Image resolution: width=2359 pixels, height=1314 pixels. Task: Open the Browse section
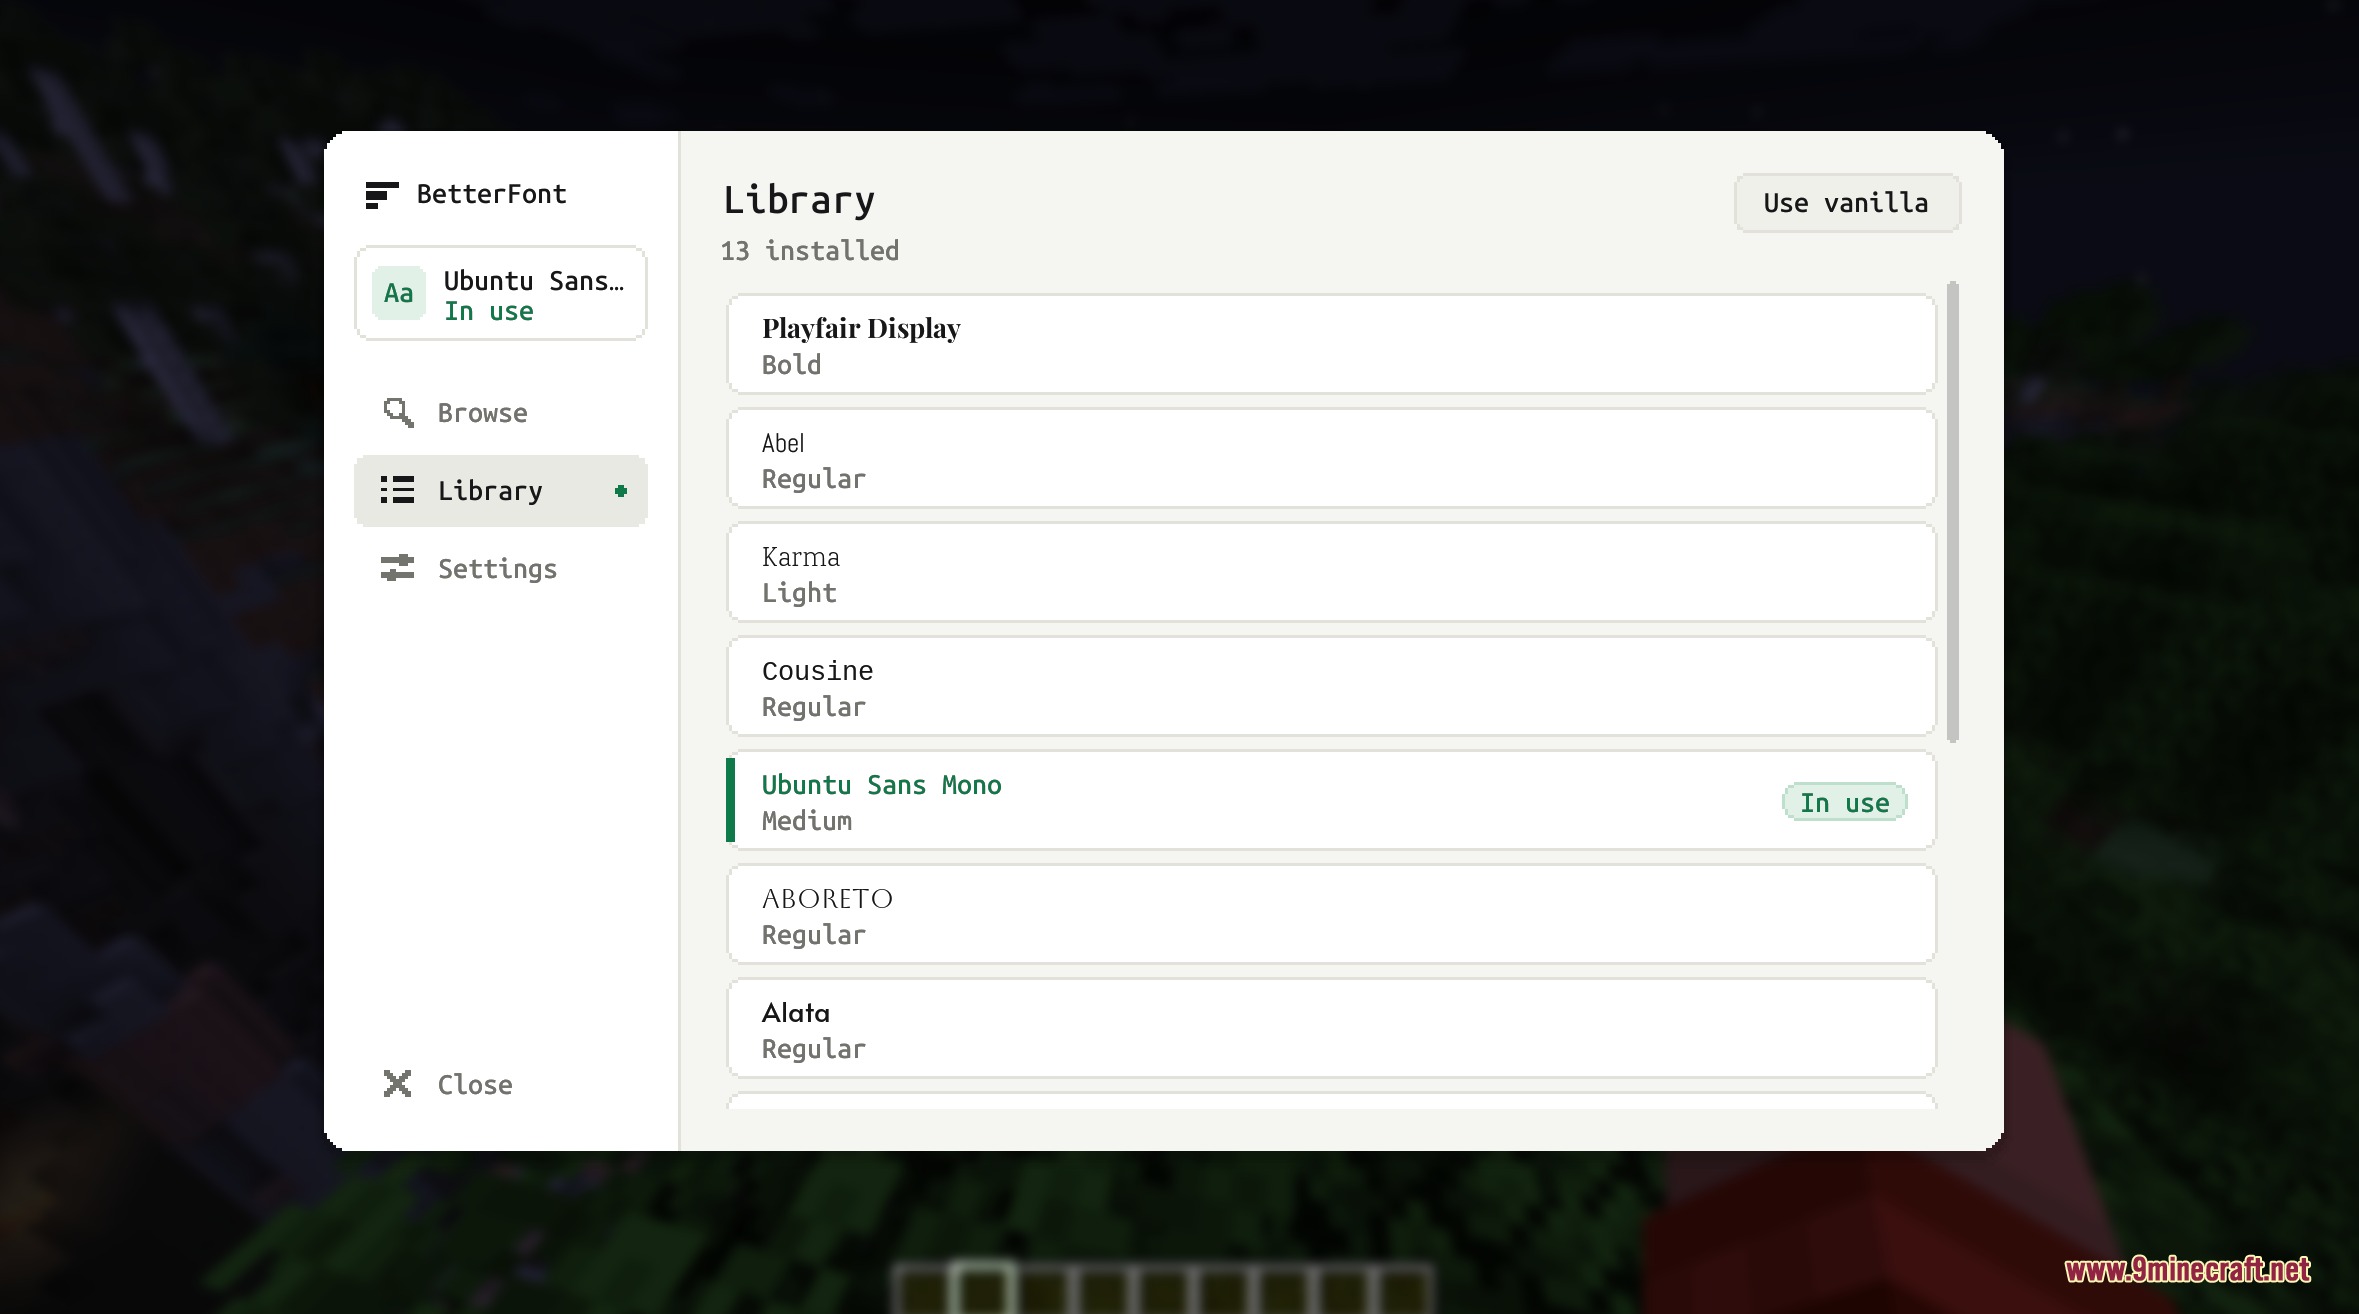tap(501, 413)
